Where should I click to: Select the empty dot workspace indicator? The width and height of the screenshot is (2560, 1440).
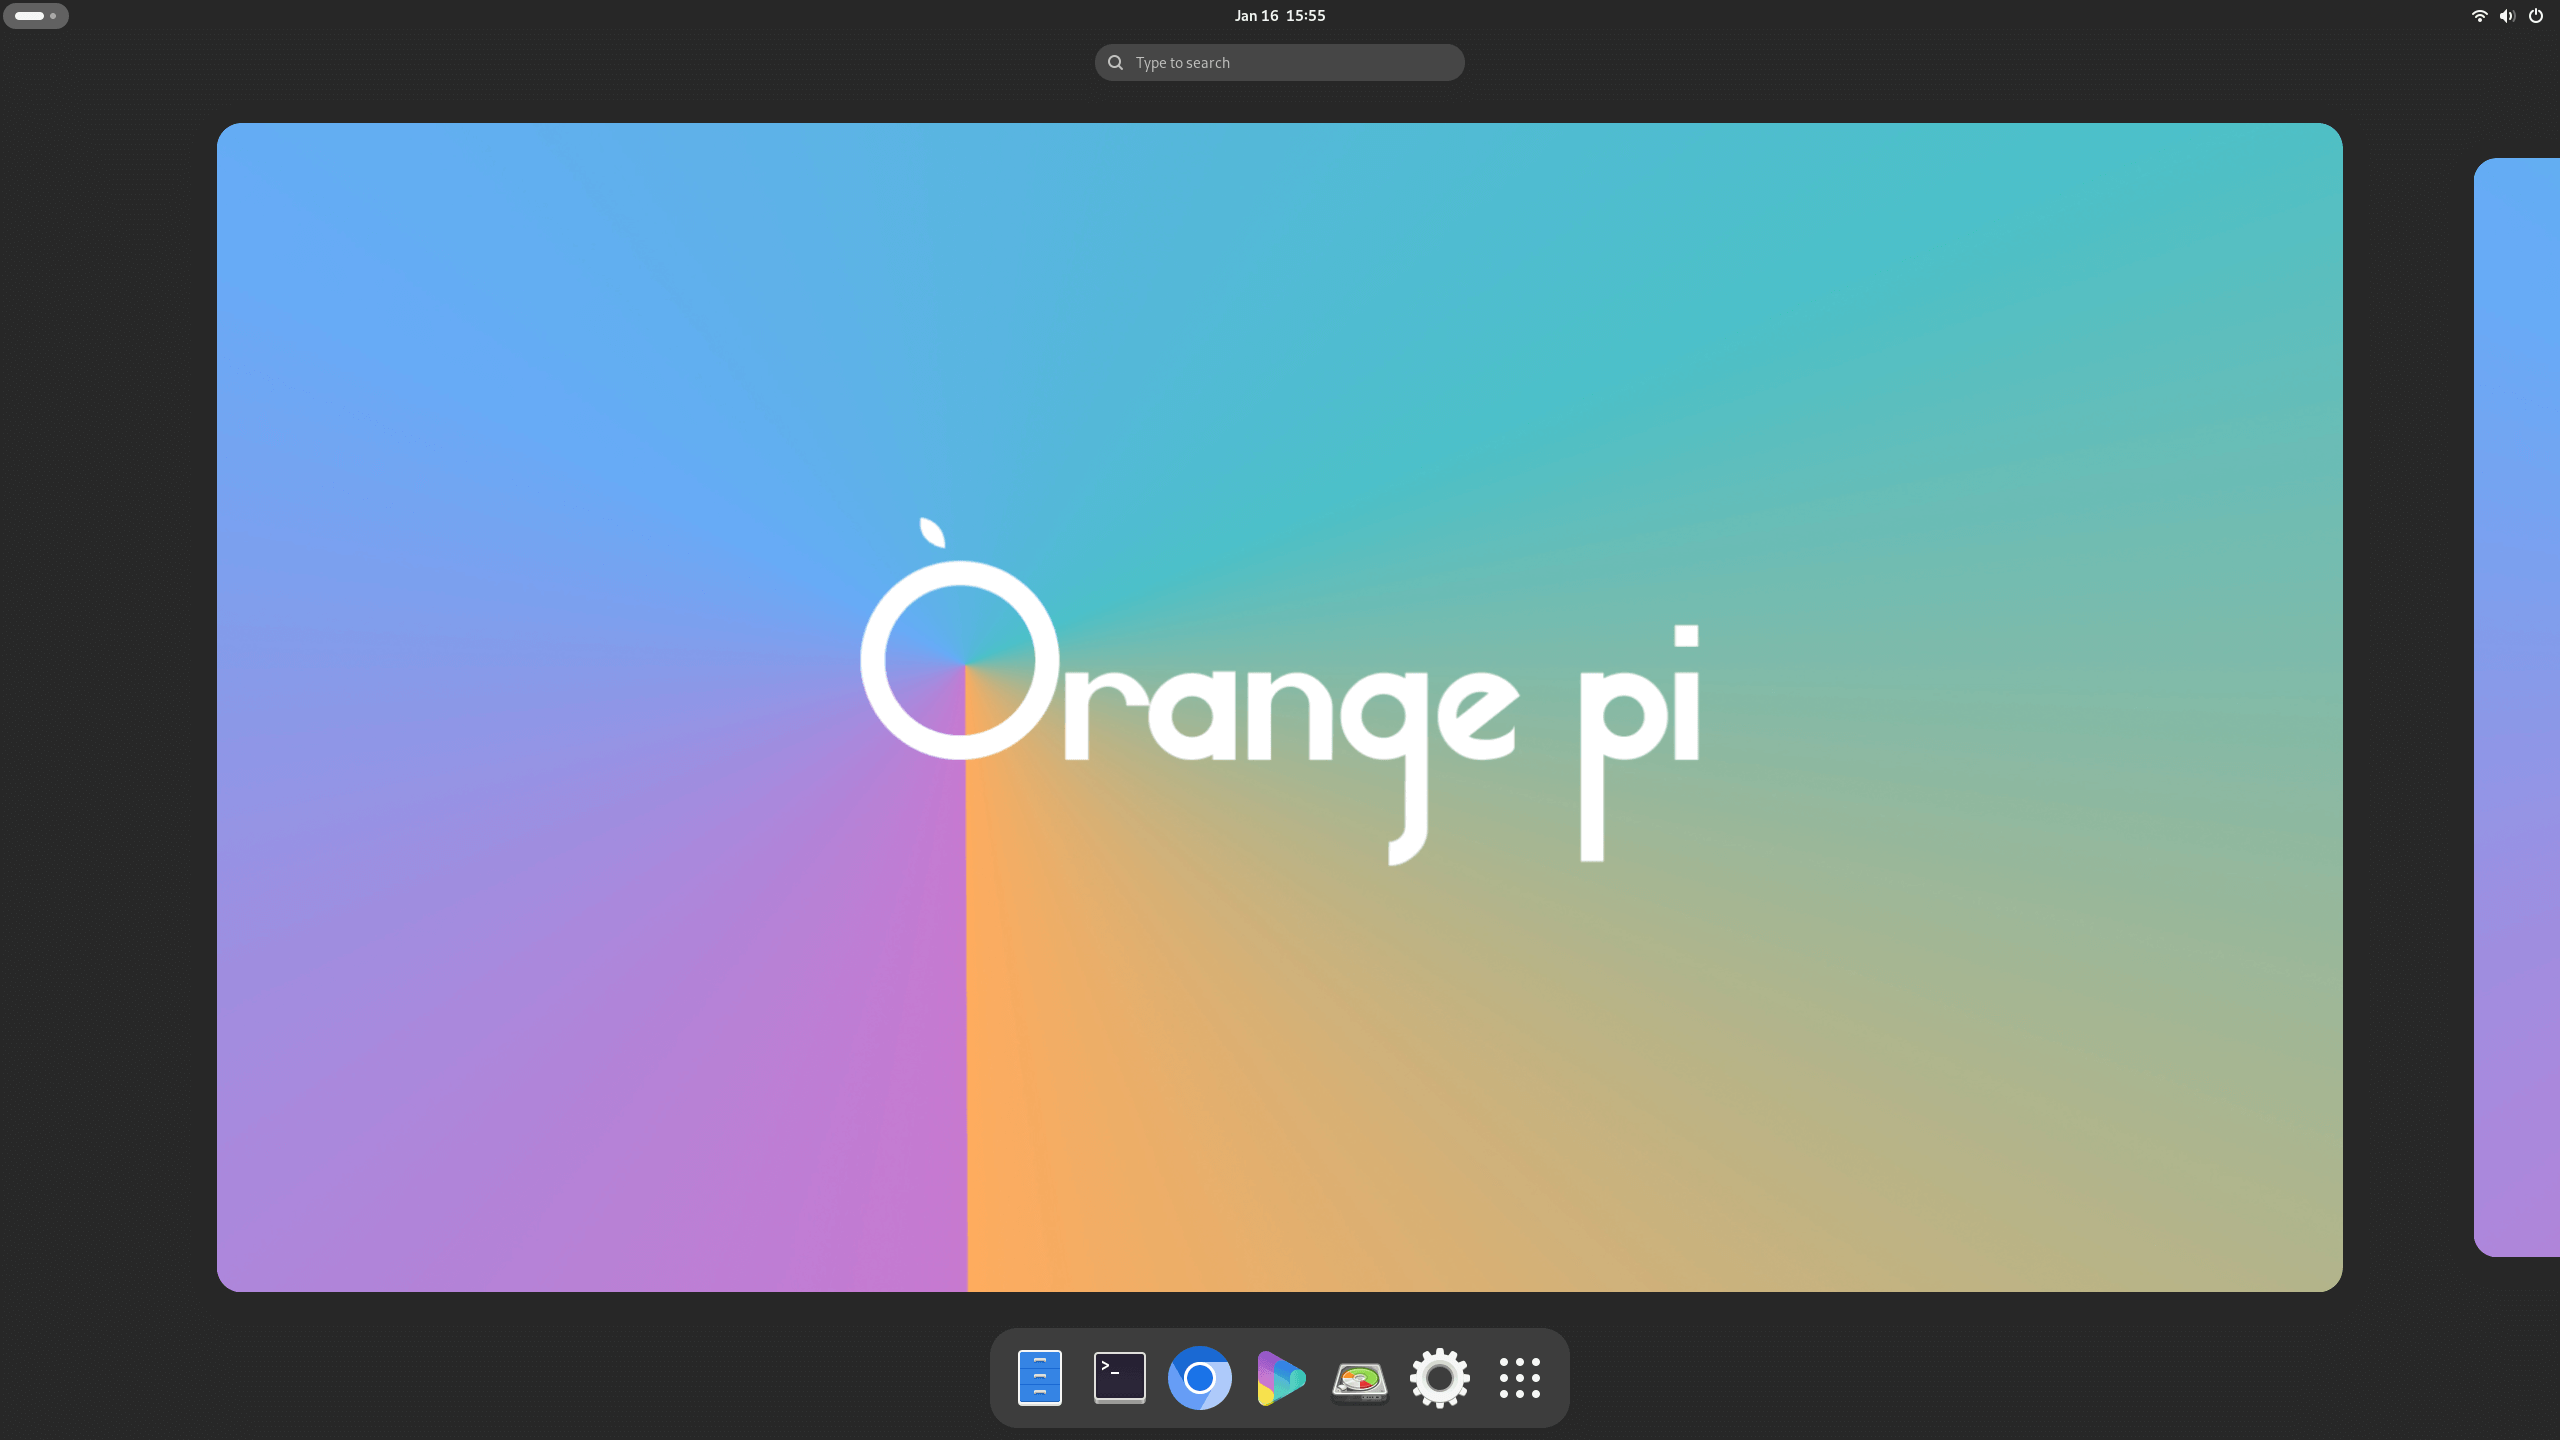(x=52, y=15)
